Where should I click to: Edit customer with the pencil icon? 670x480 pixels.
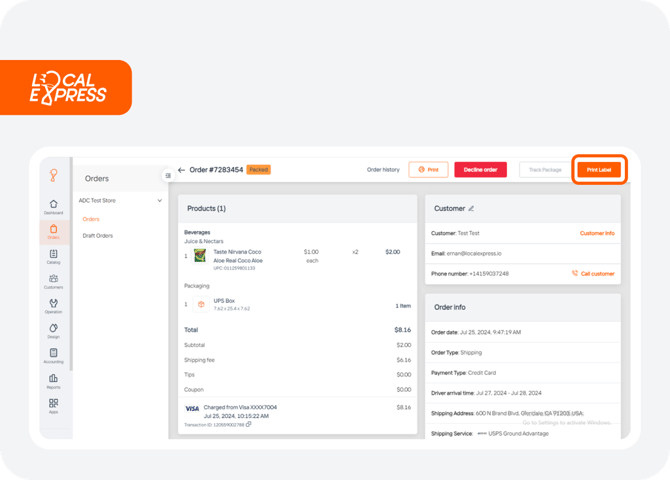pyautogui.click(x=471, y=209)
